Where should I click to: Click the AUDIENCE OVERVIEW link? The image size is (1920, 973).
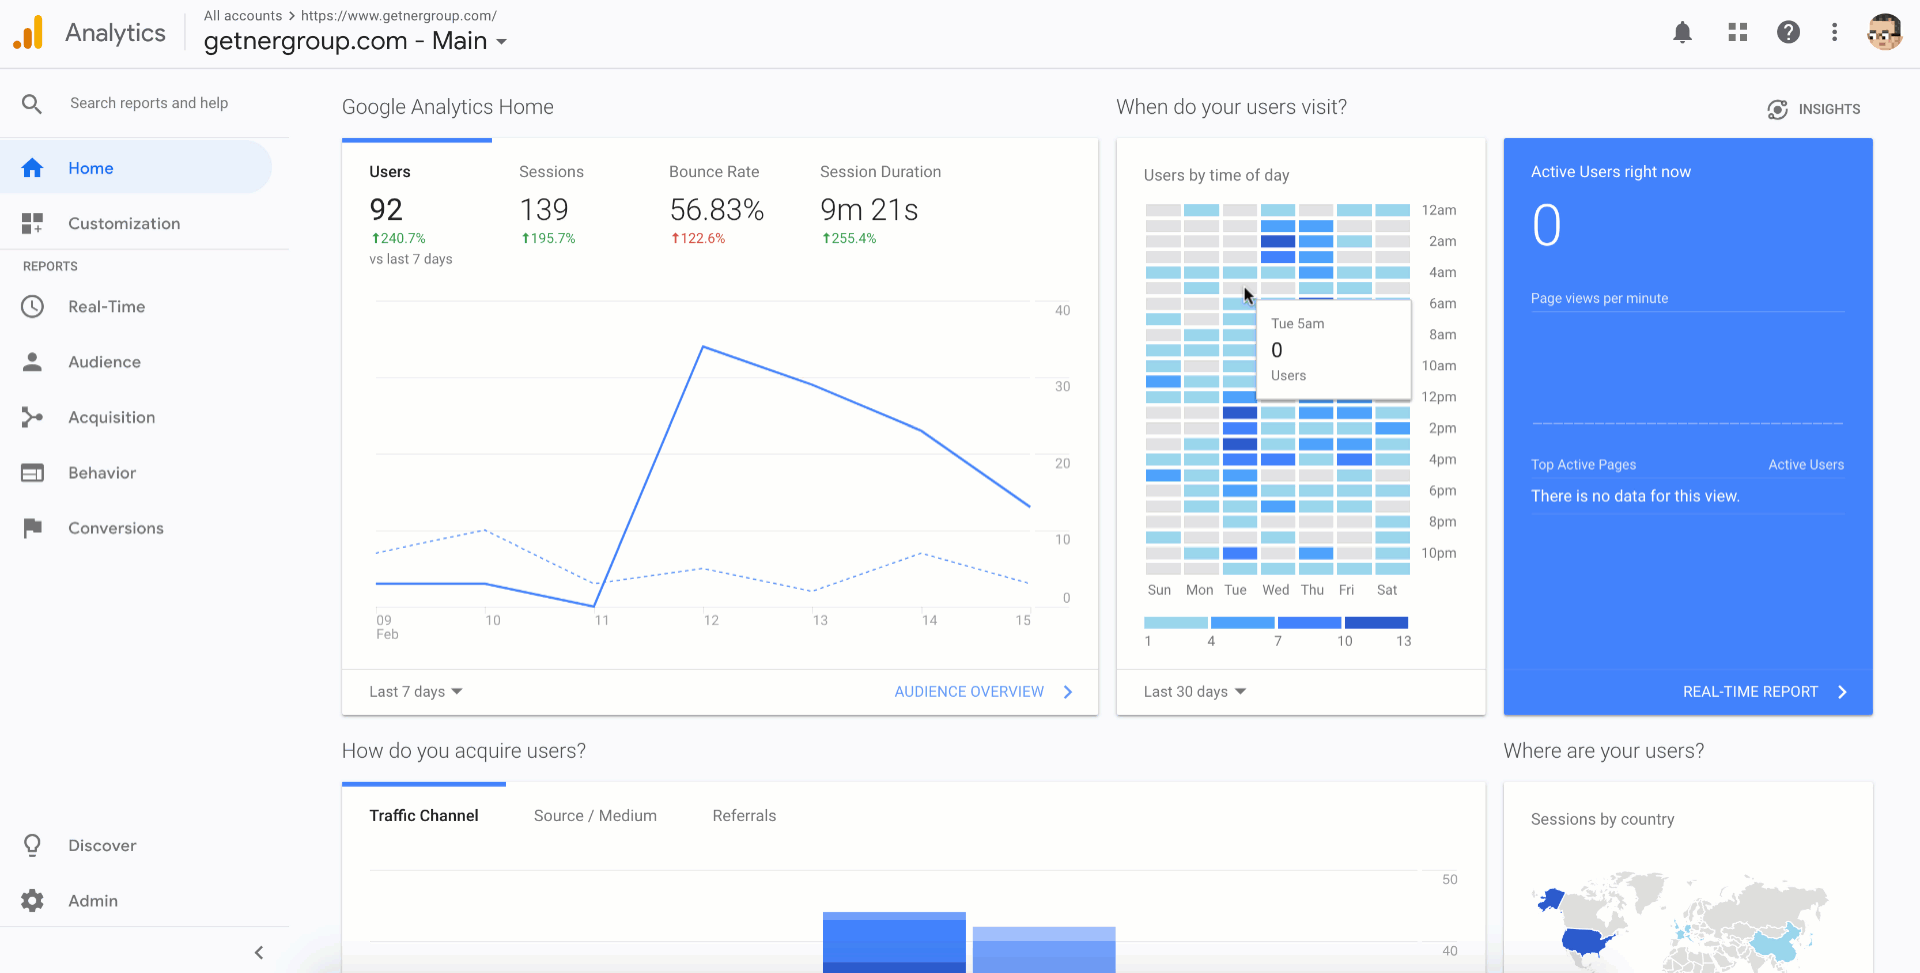point(969,692)
